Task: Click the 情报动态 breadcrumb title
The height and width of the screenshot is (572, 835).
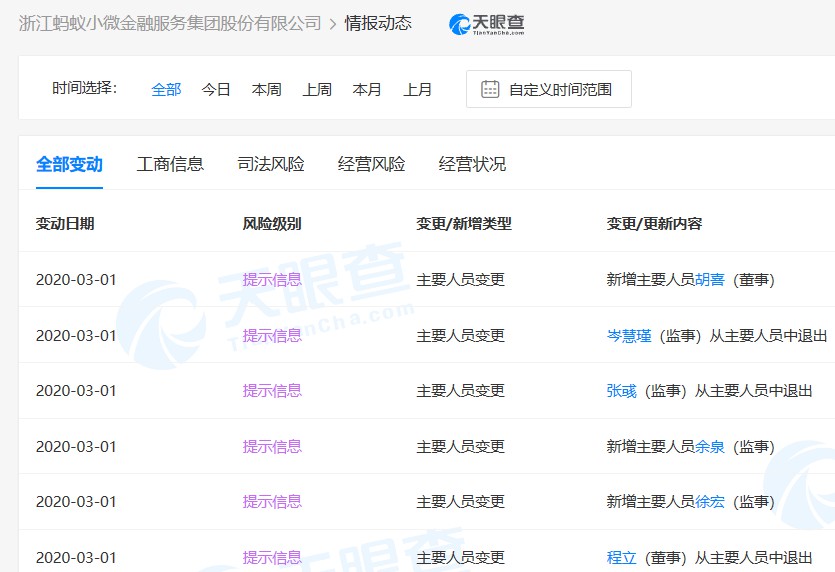Action: tap(378, 23)
